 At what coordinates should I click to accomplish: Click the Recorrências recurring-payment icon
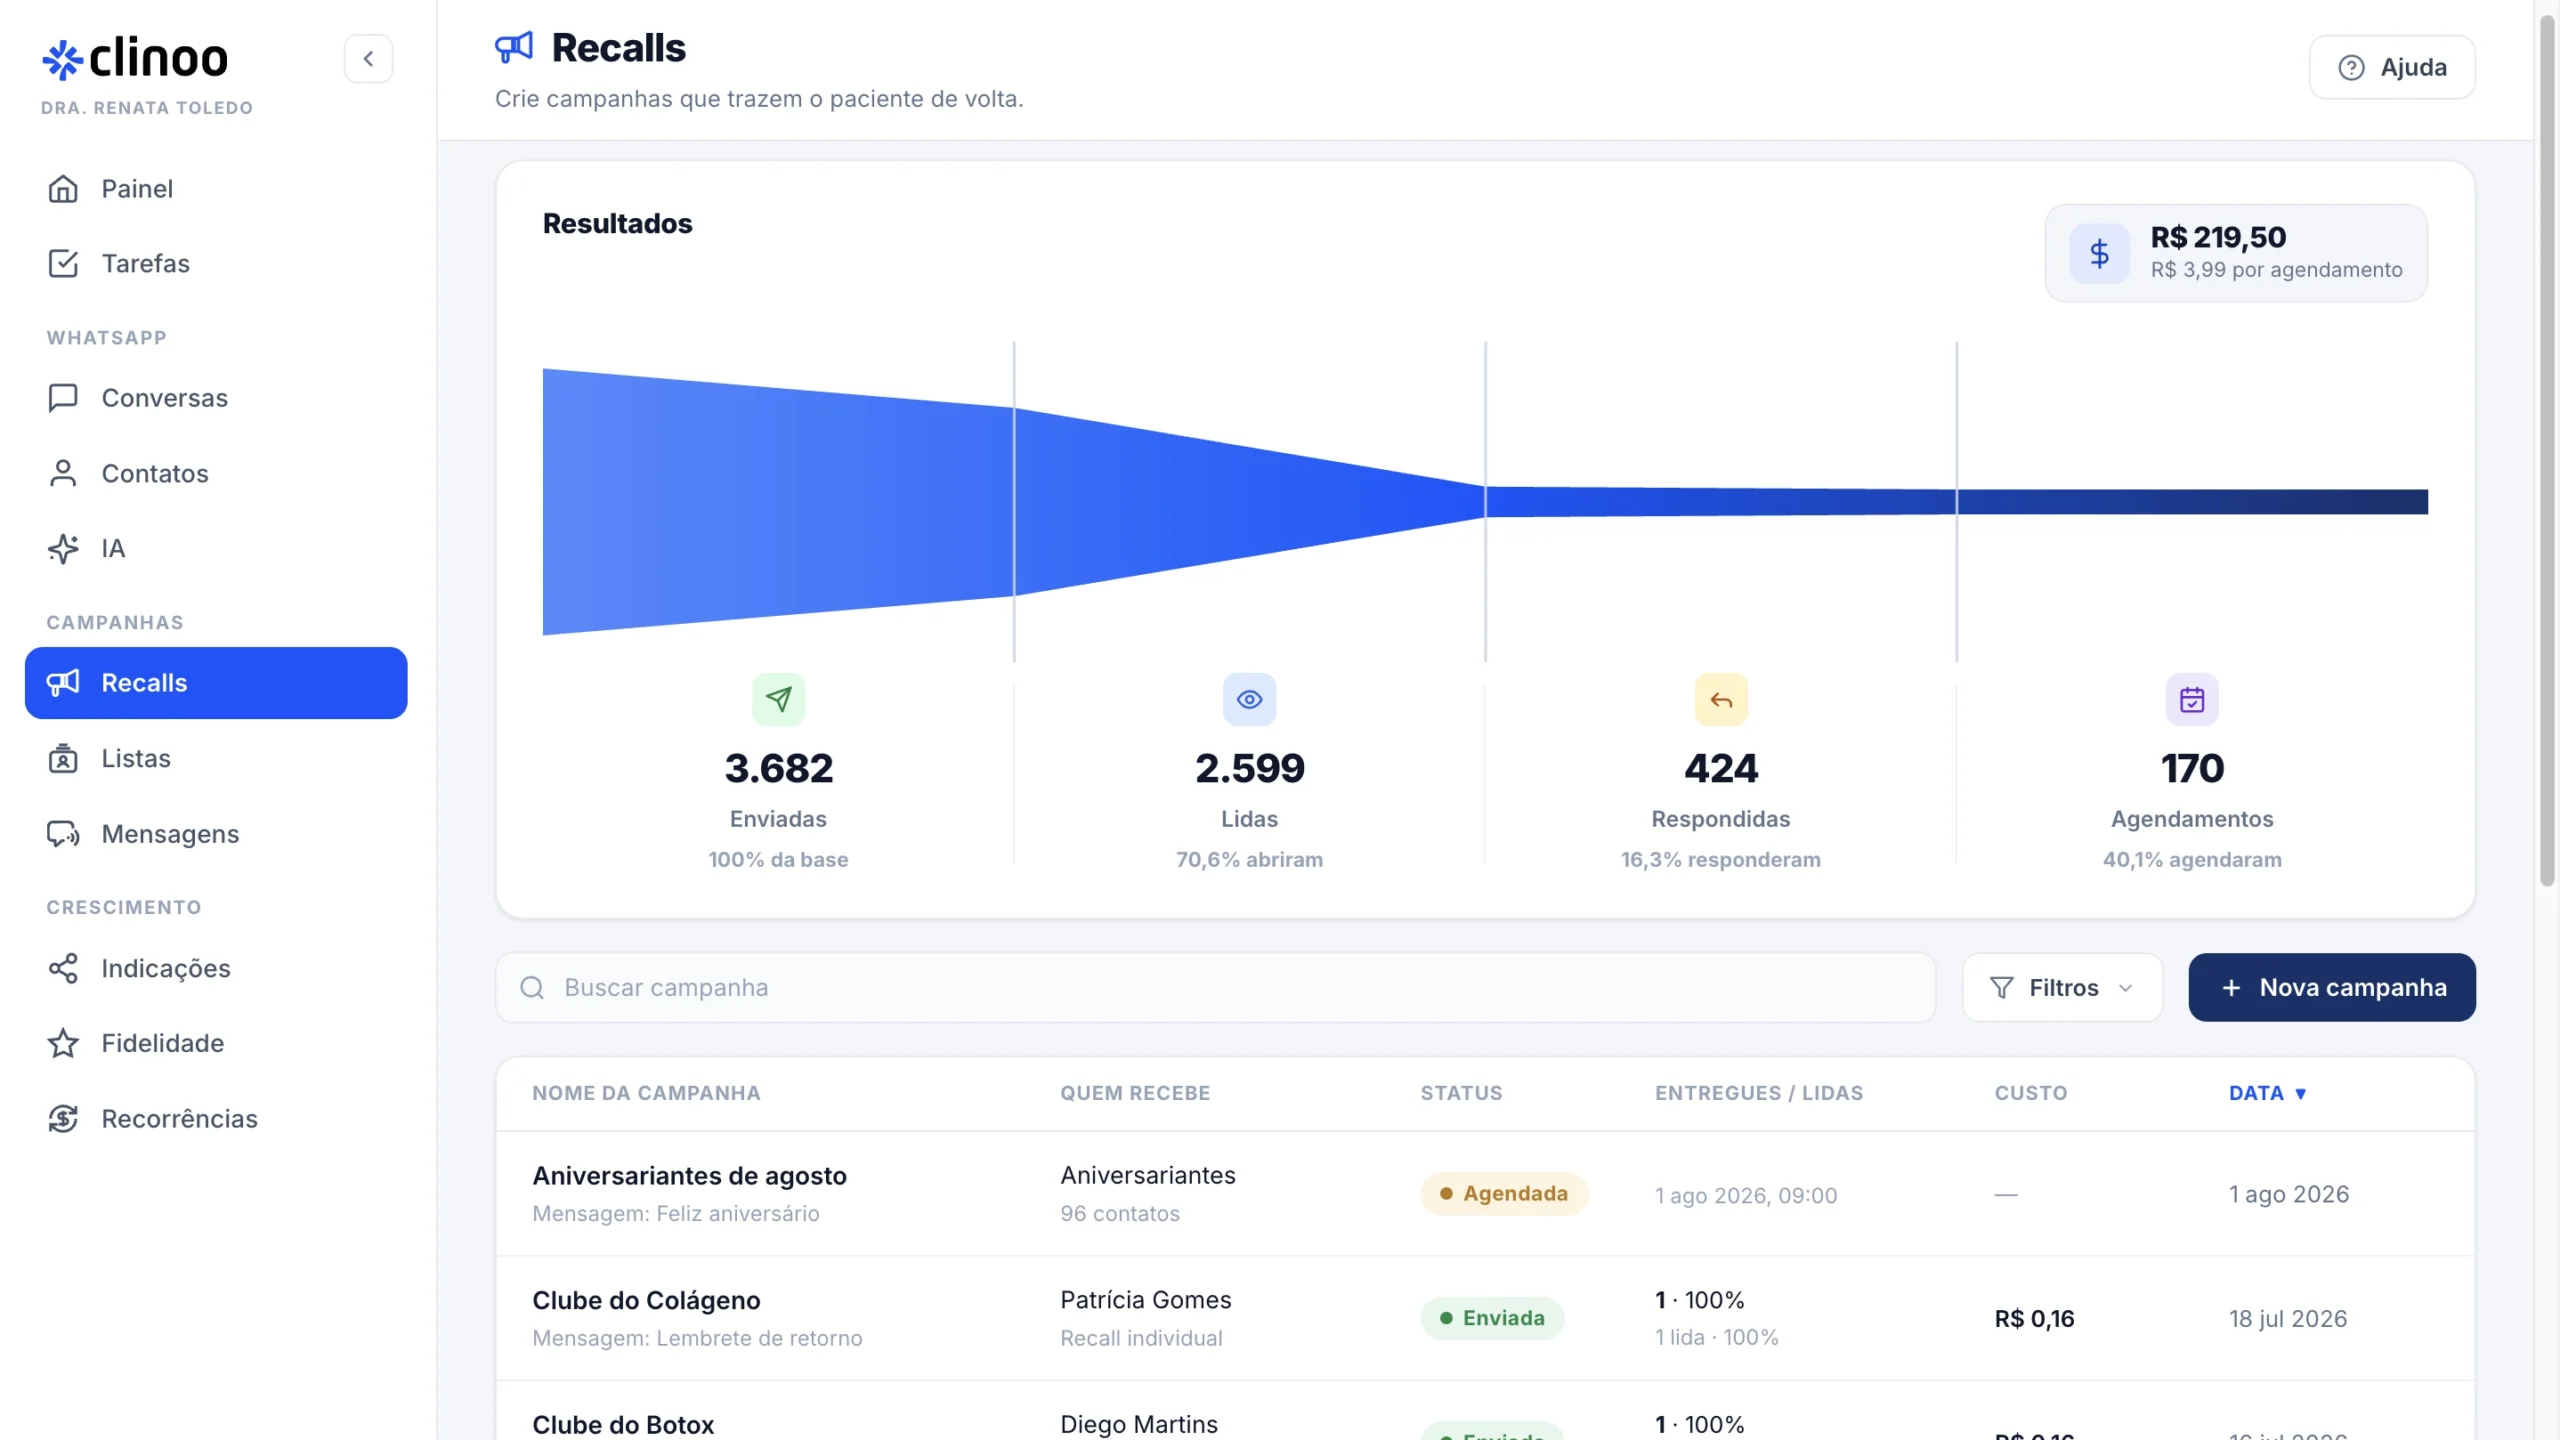pos(63,1119)
